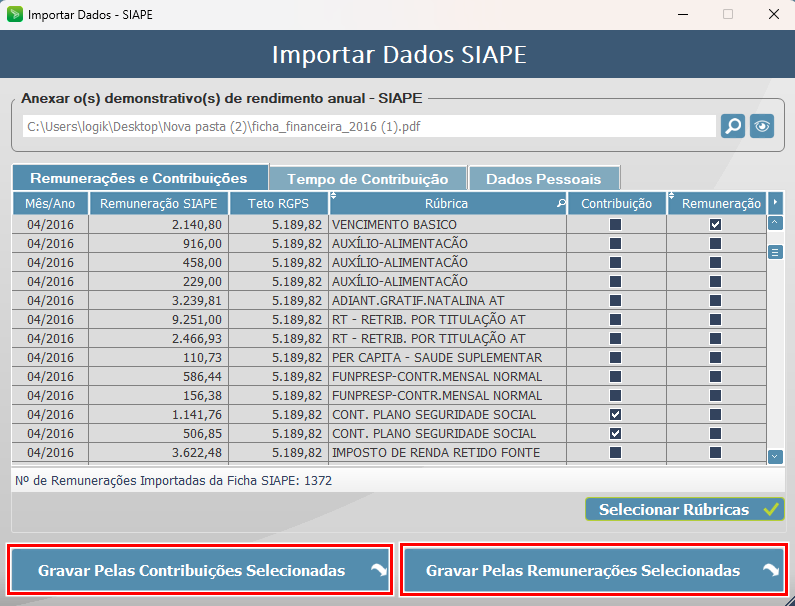
Task: Check Remuneração for AUXÍLIO-ALIMENTACÃO 458,00 row
Action: [x=715, y=263]
